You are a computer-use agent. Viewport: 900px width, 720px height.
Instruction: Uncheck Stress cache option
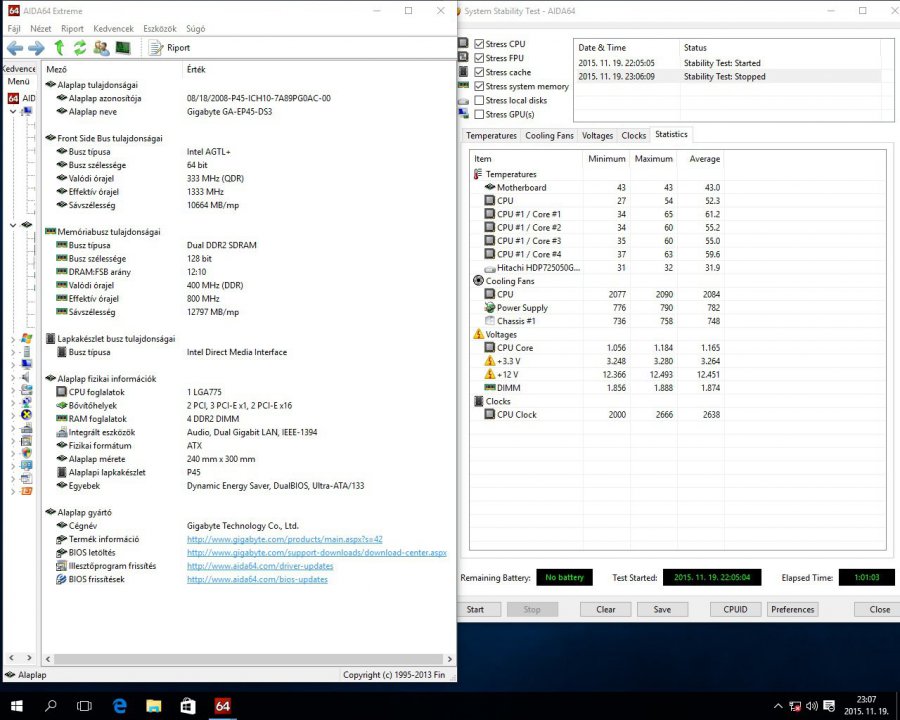pos(479,72)
